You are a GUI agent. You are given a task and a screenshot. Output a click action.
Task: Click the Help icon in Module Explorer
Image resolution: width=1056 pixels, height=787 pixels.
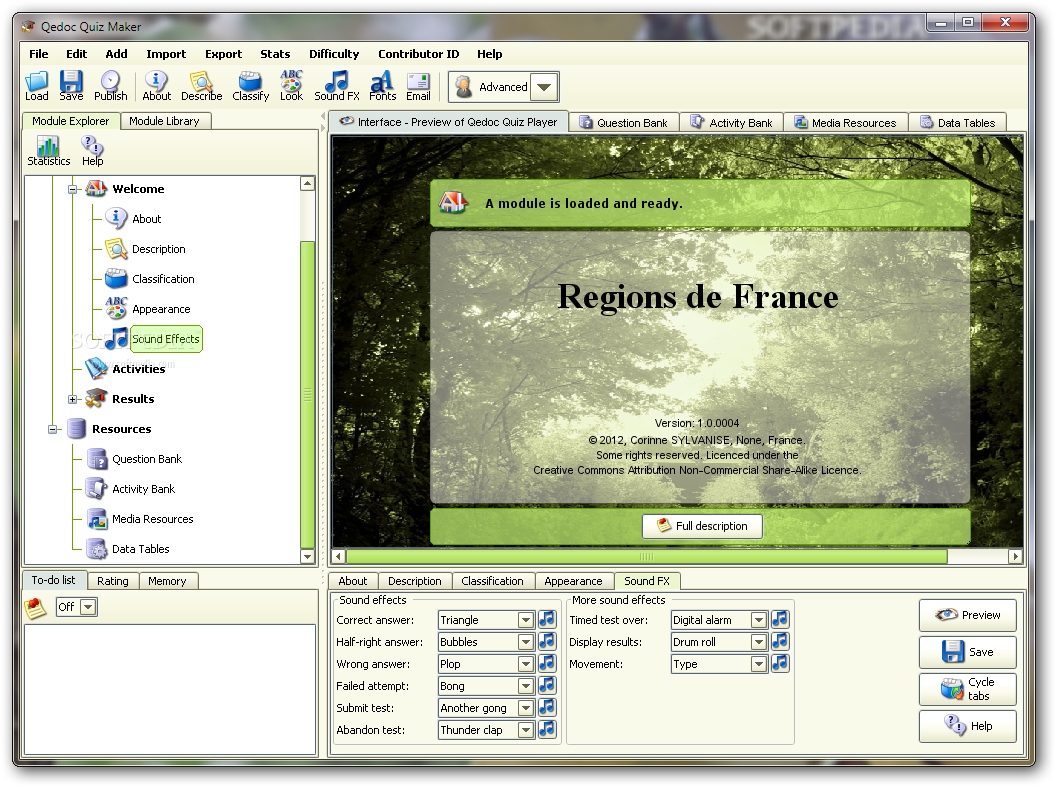[x=92, y=151]
